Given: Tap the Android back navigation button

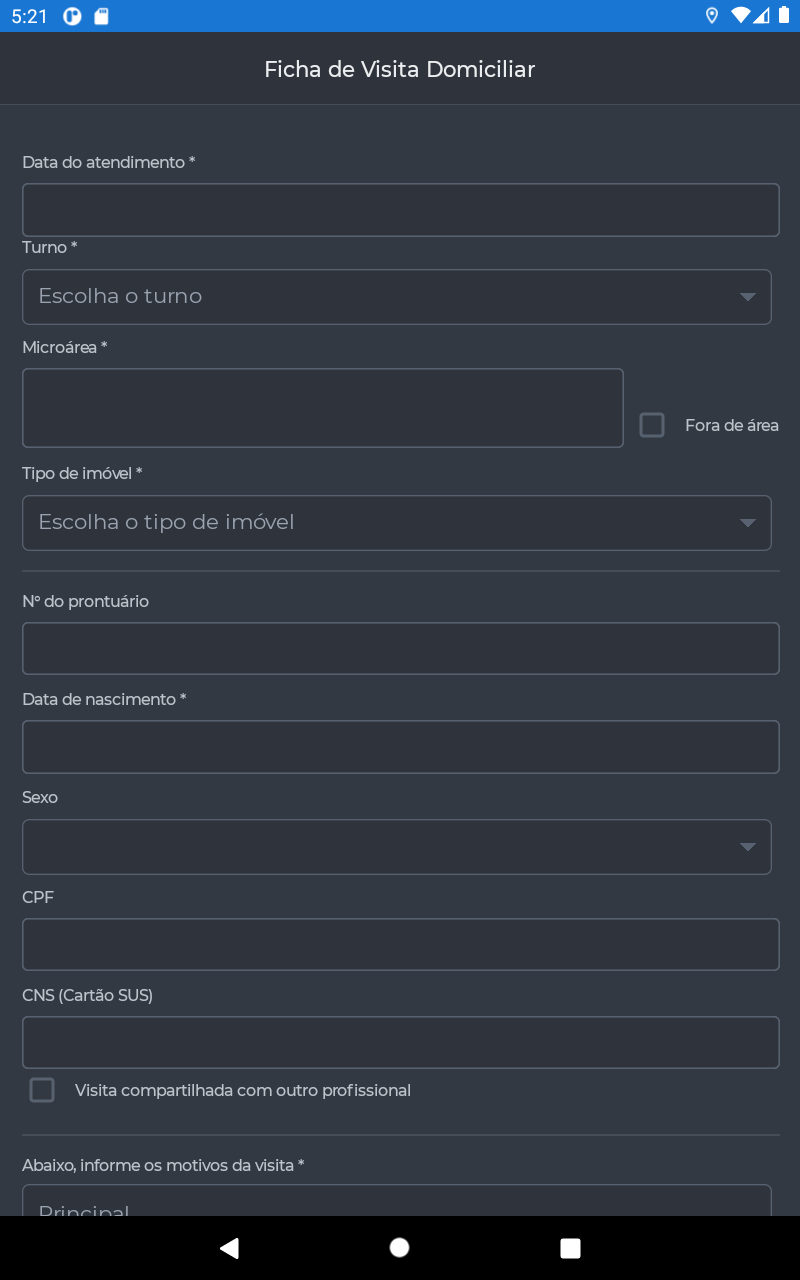Looking at the screenshot, I should click(230, 1247).
